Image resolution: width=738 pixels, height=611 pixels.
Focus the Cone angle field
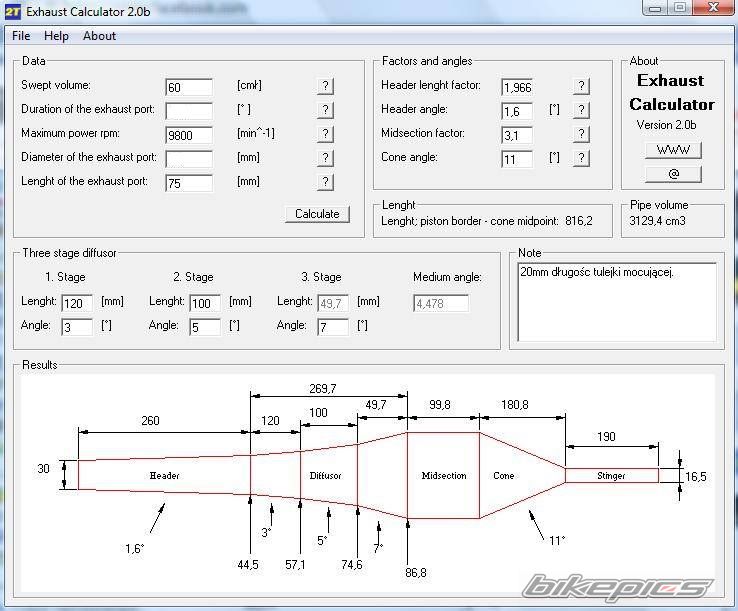517,160
